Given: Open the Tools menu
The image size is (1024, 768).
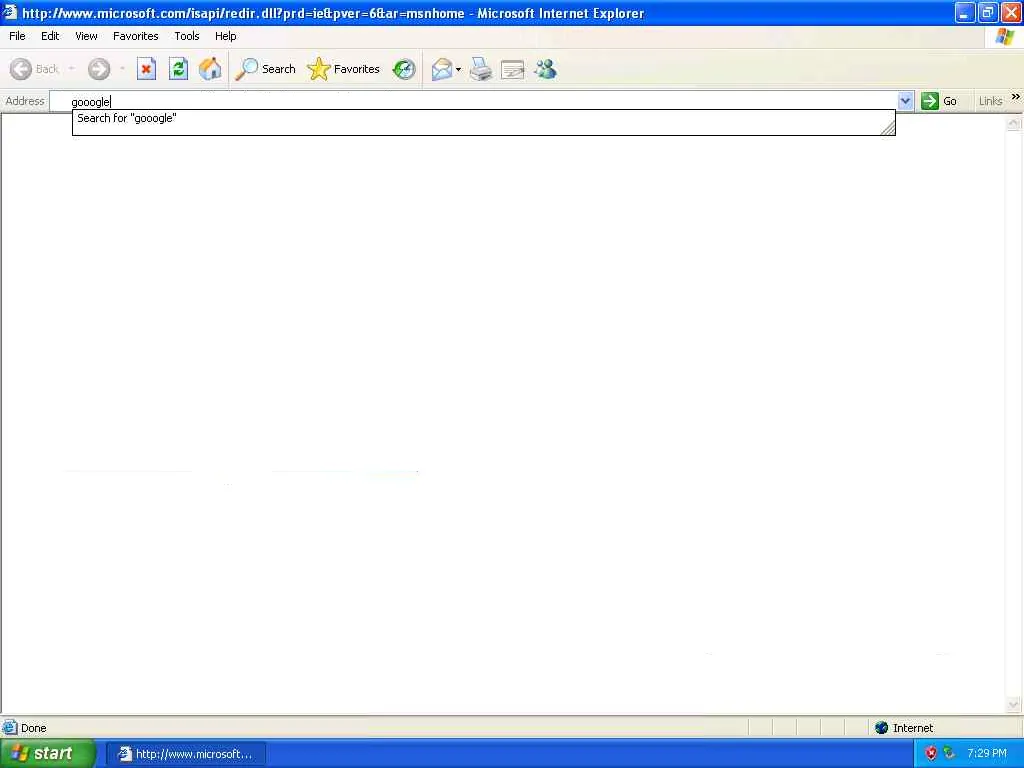Looking at the screenshot, I should click(187, 36).
